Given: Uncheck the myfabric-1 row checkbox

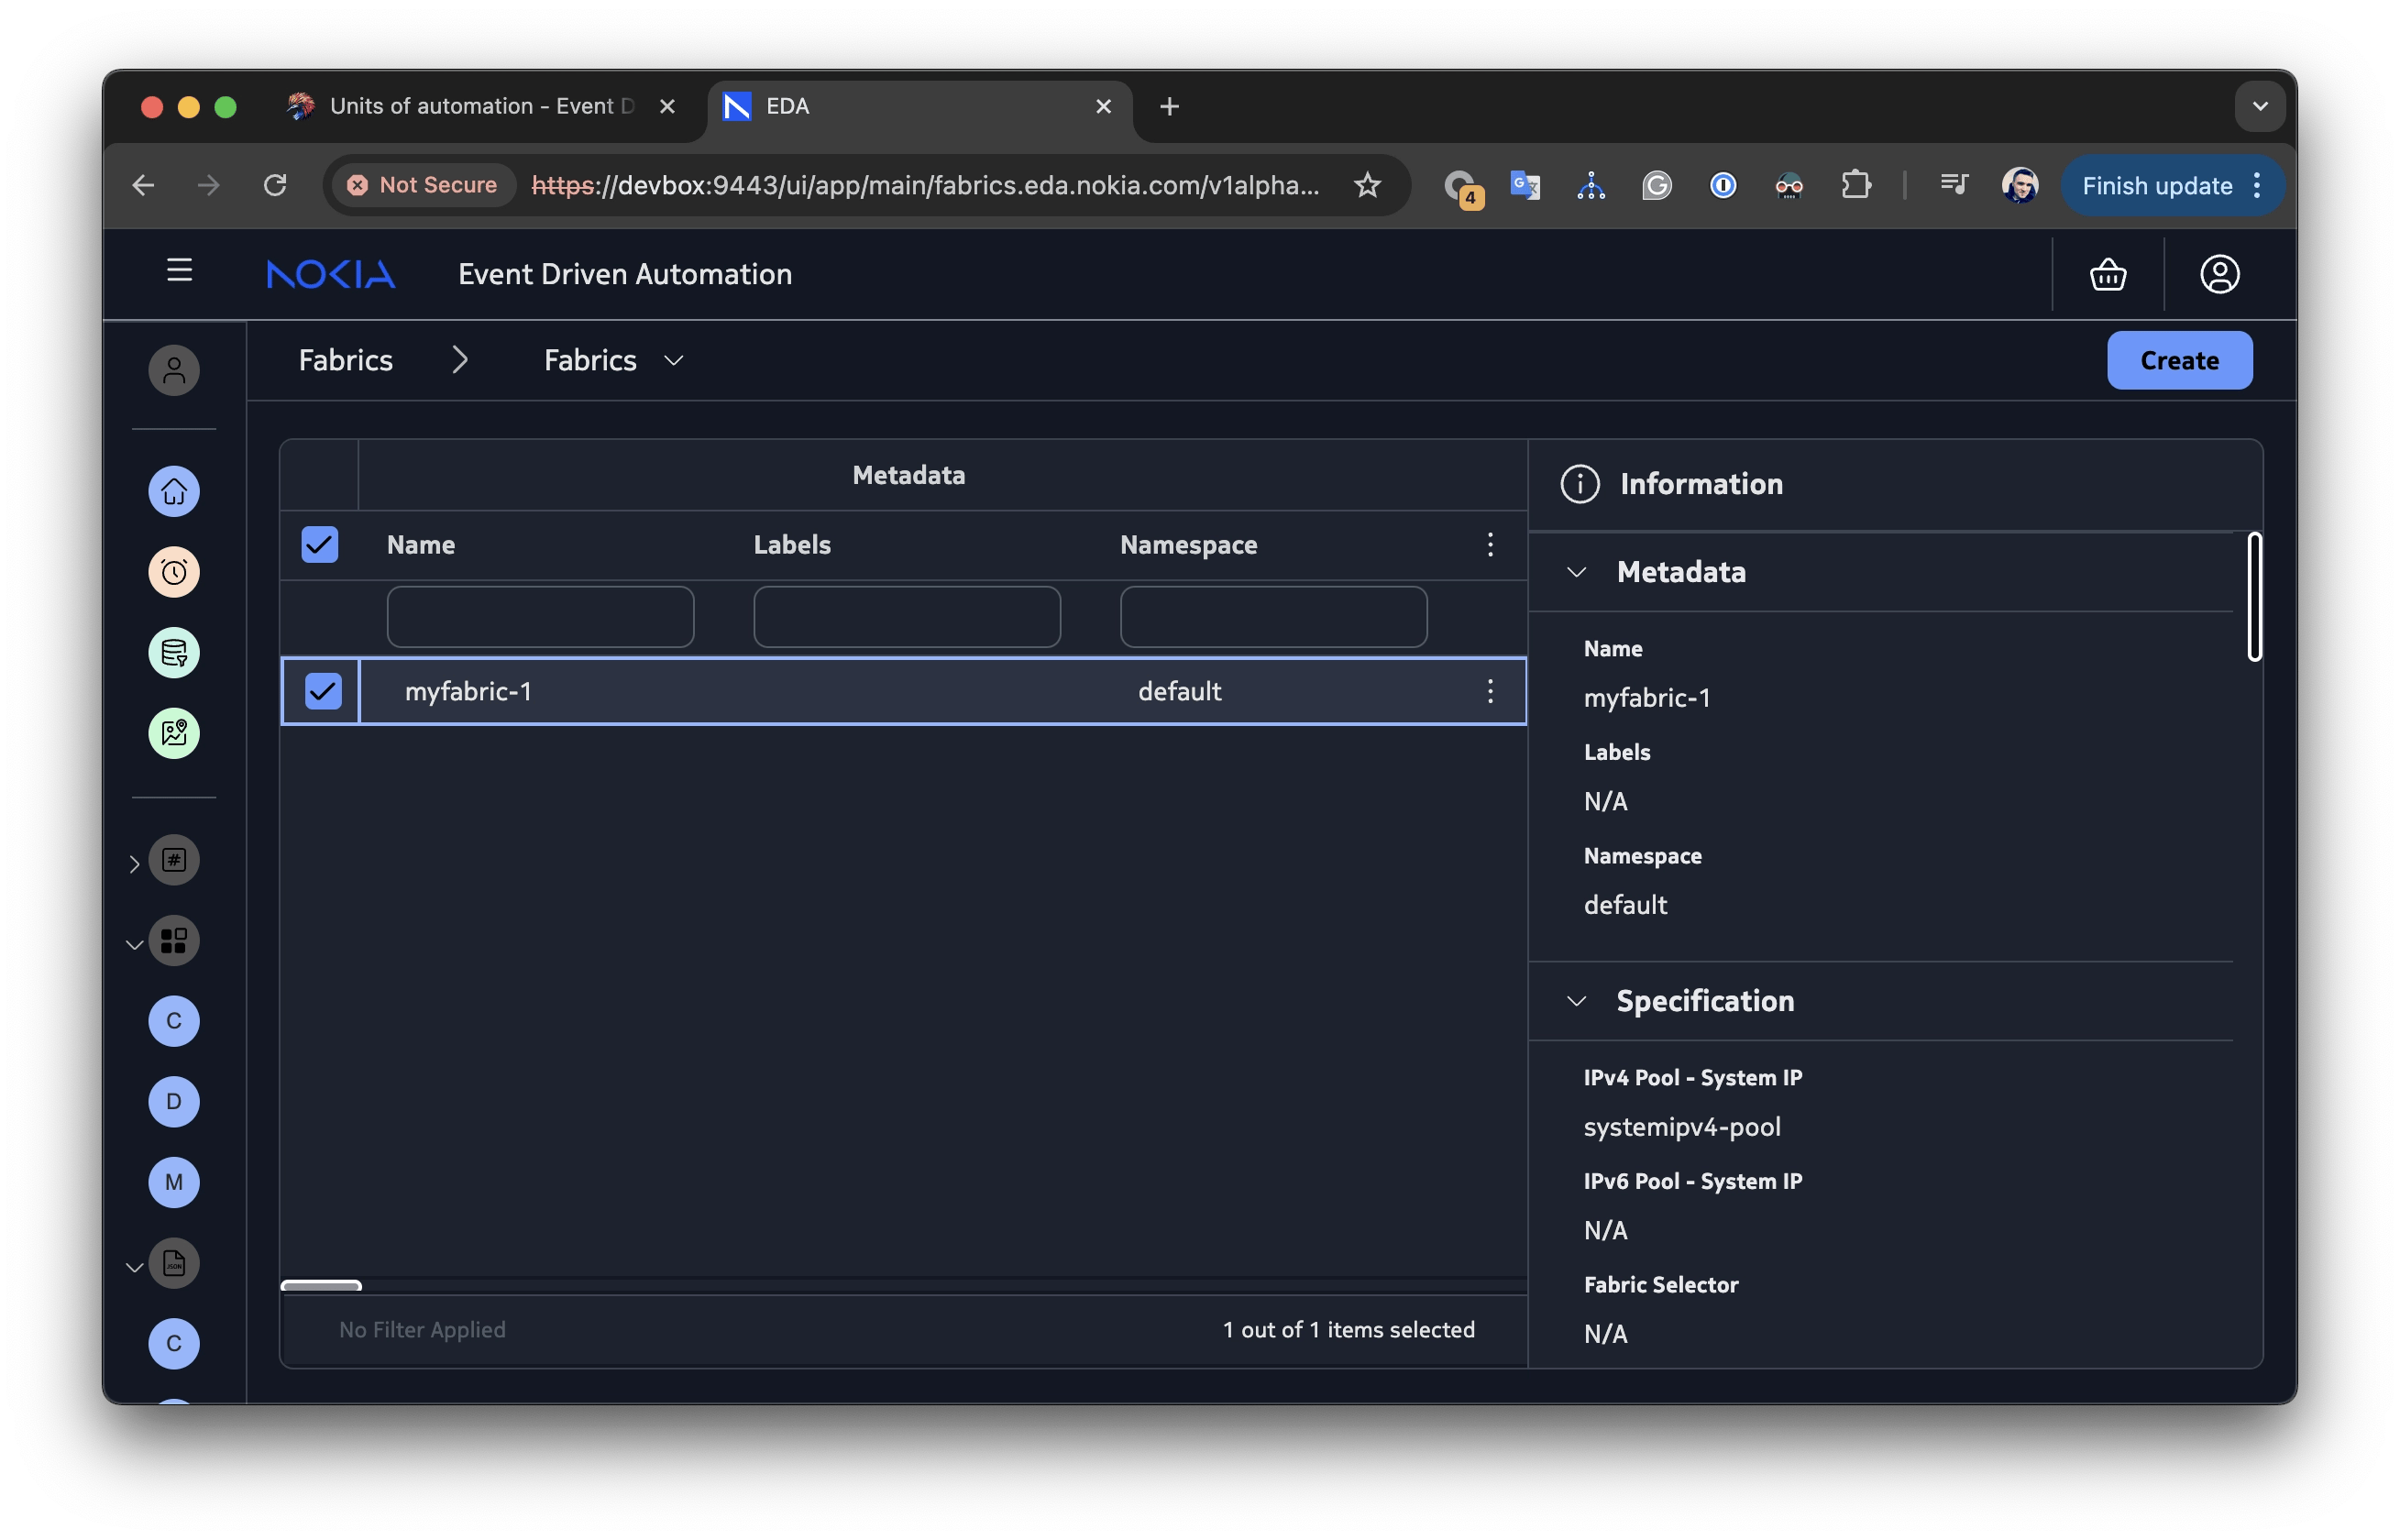Looking at the screenshot, I should (323, 691).
